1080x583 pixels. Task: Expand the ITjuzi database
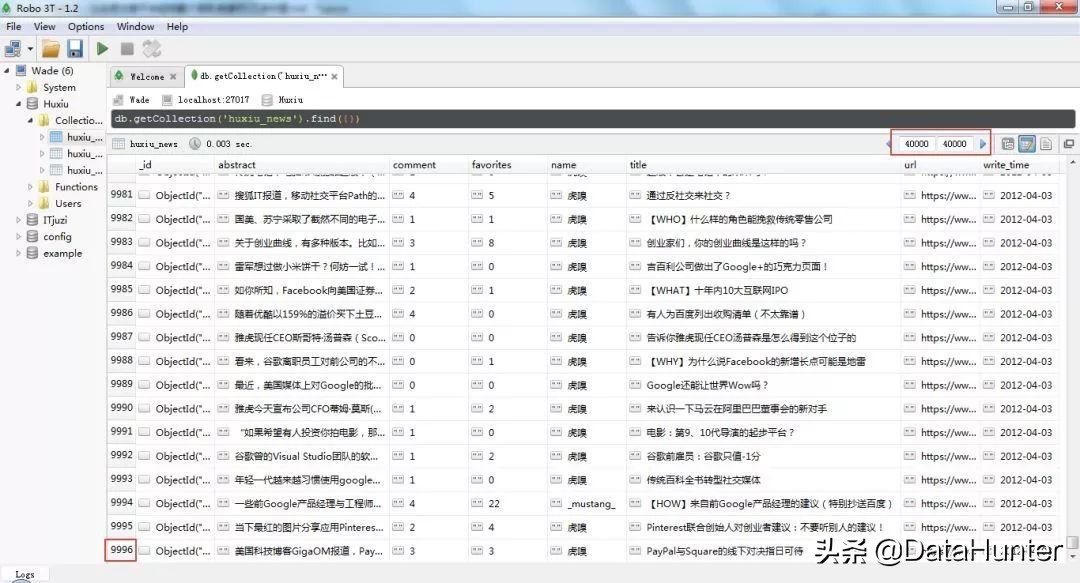(19, 220)
